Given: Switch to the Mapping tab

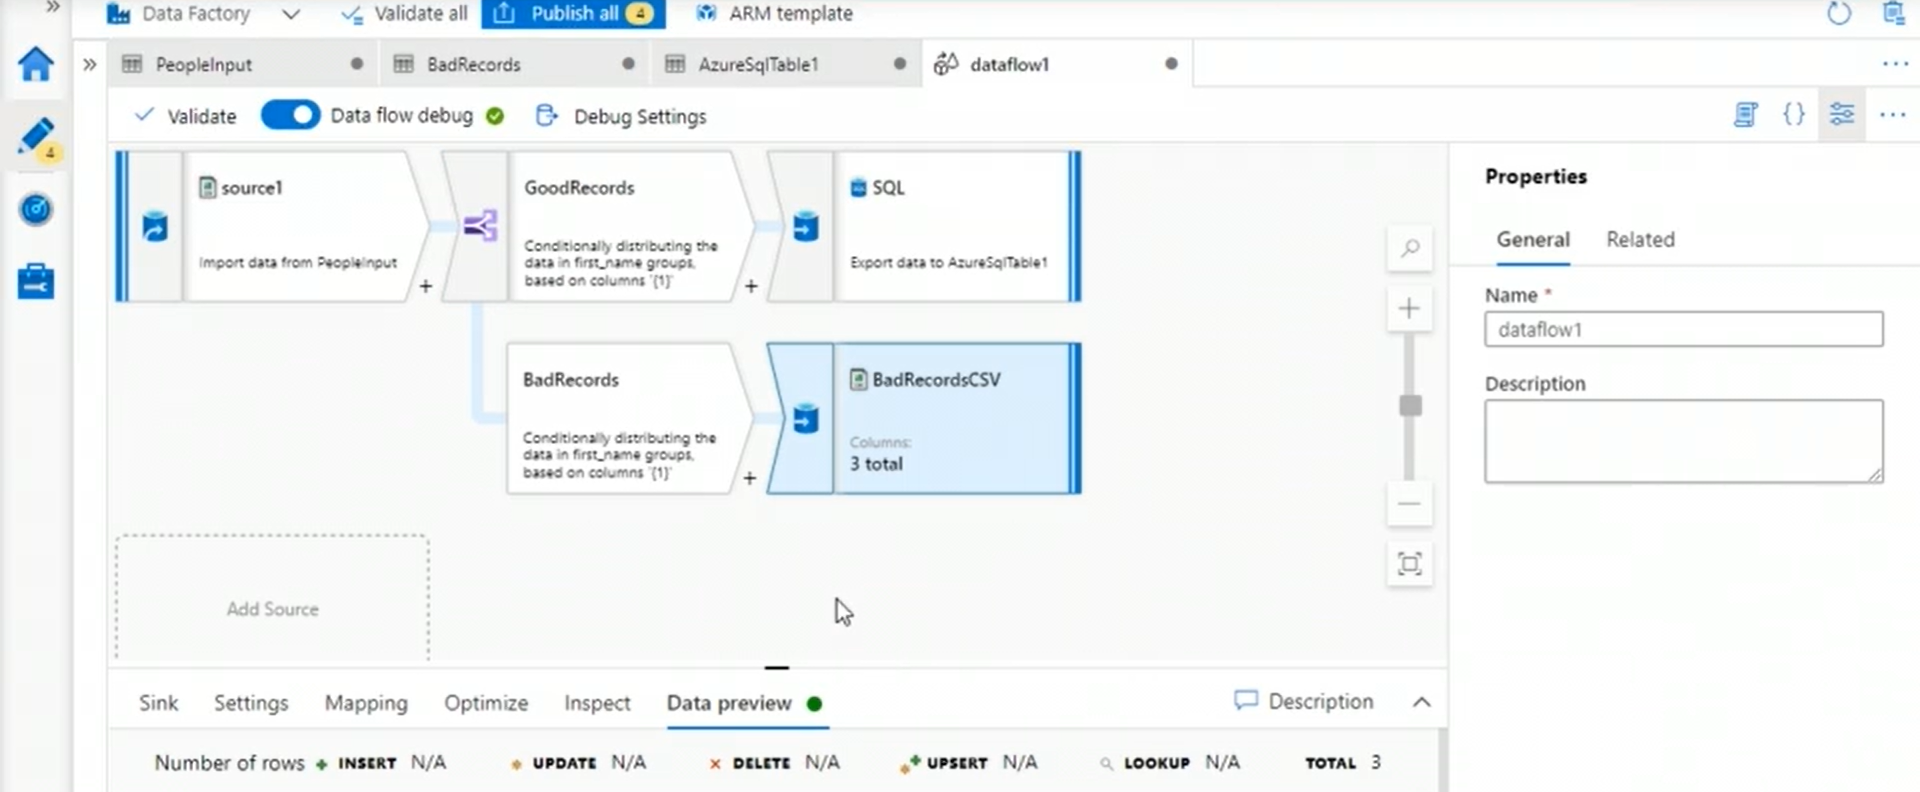Looking at the screenshot, I should pyautogui.click(x=366, y=703).
